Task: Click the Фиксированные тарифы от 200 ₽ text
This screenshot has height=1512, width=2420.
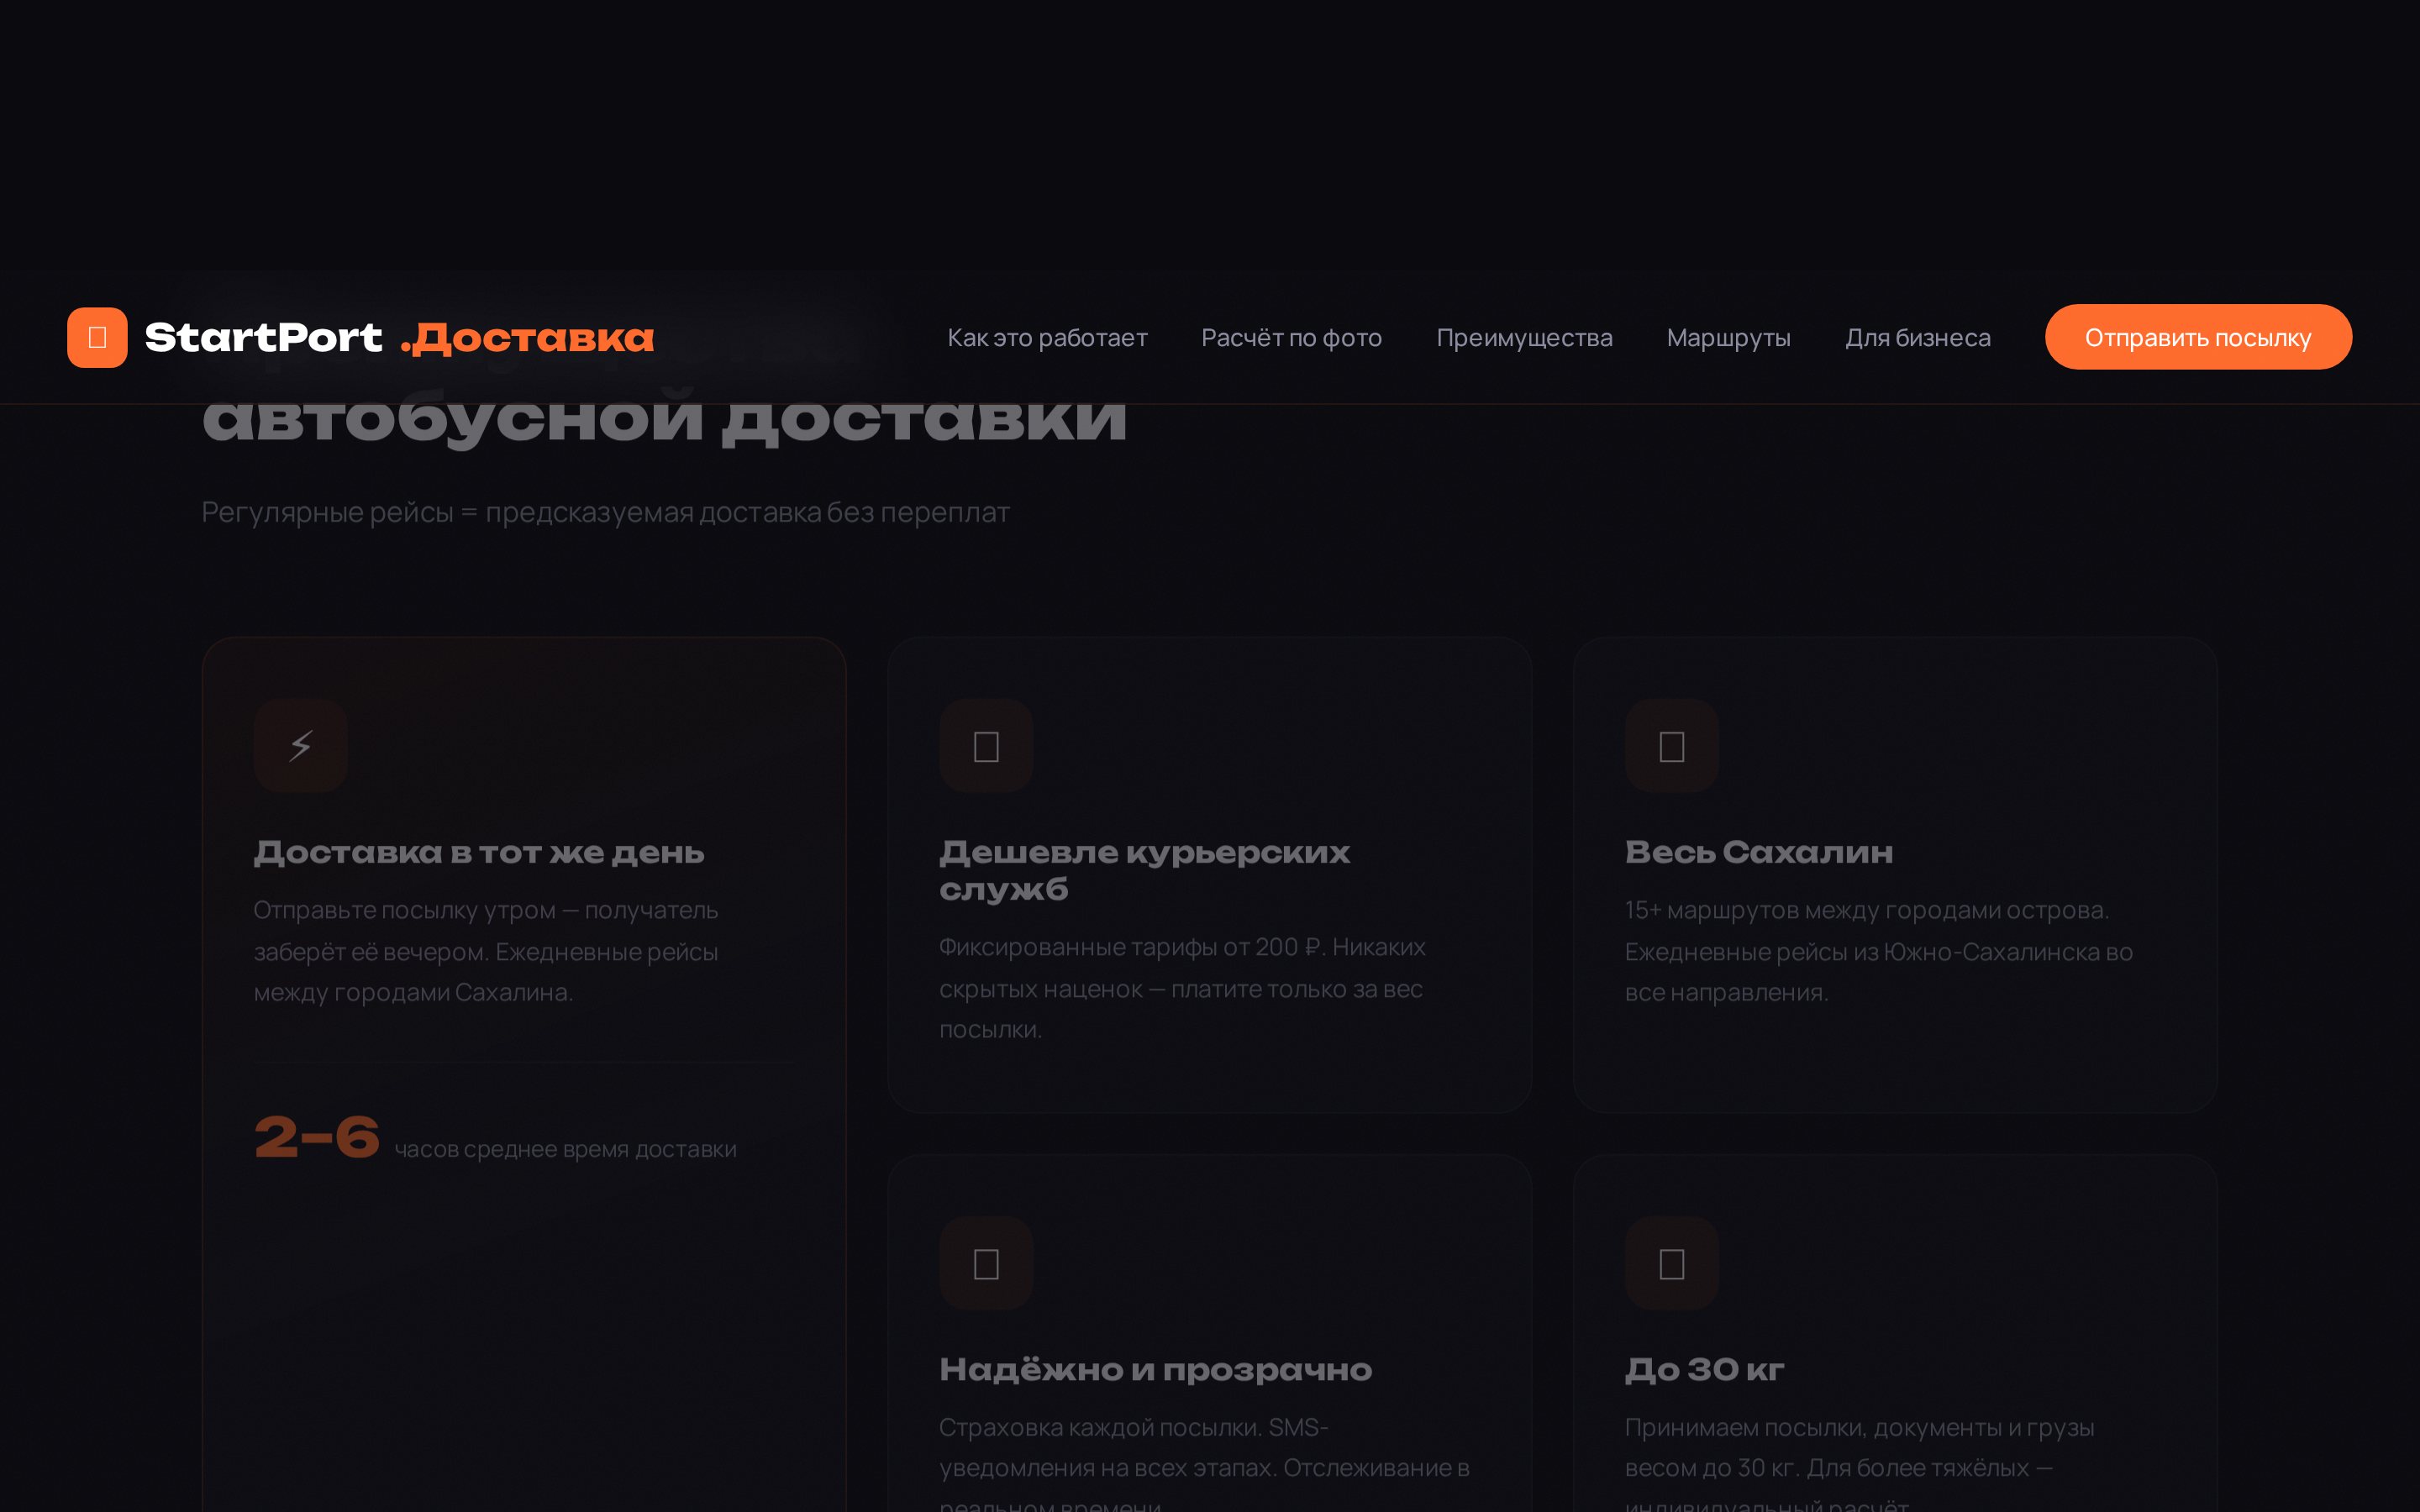Action: (1182, 988)
